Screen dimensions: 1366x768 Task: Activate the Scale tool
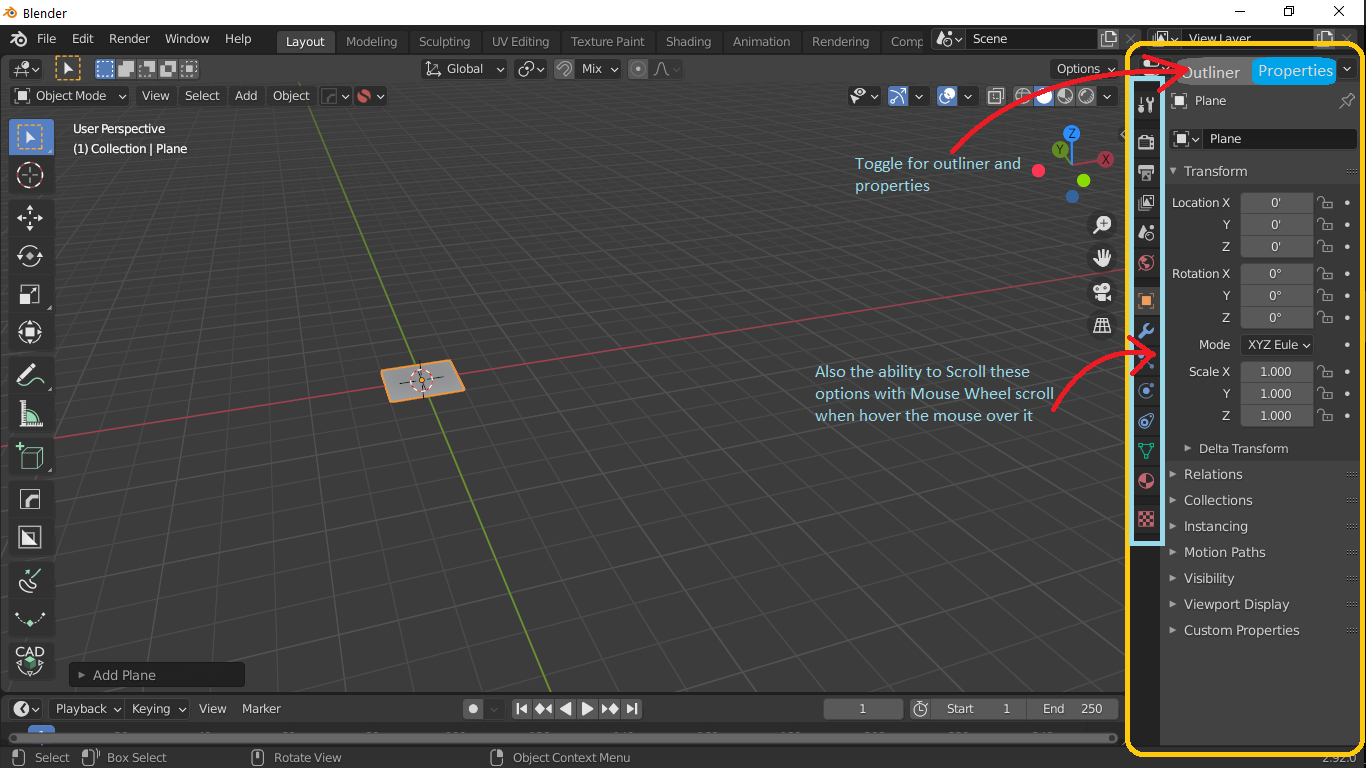(31, 294)
